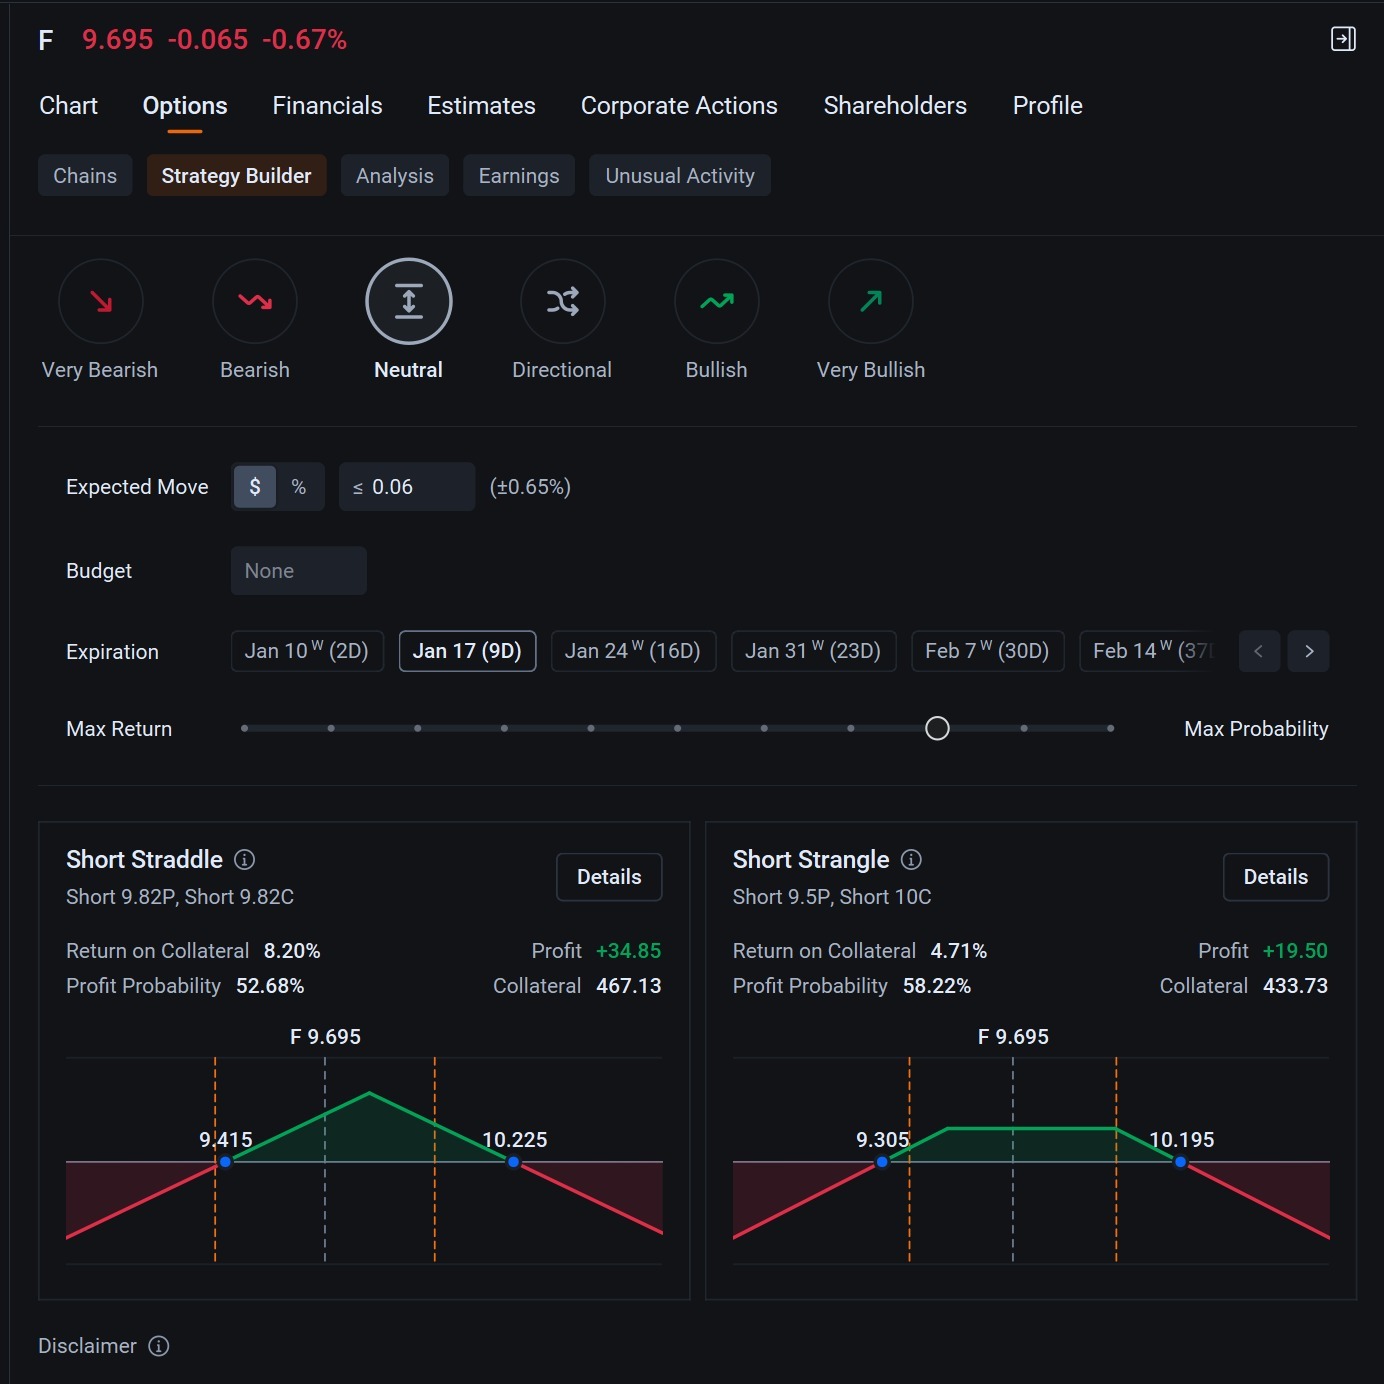Viewport: 1384px width, 1384px height.
Task: Select the Bearish outlook icon
Action: click(x=255, y=301)
